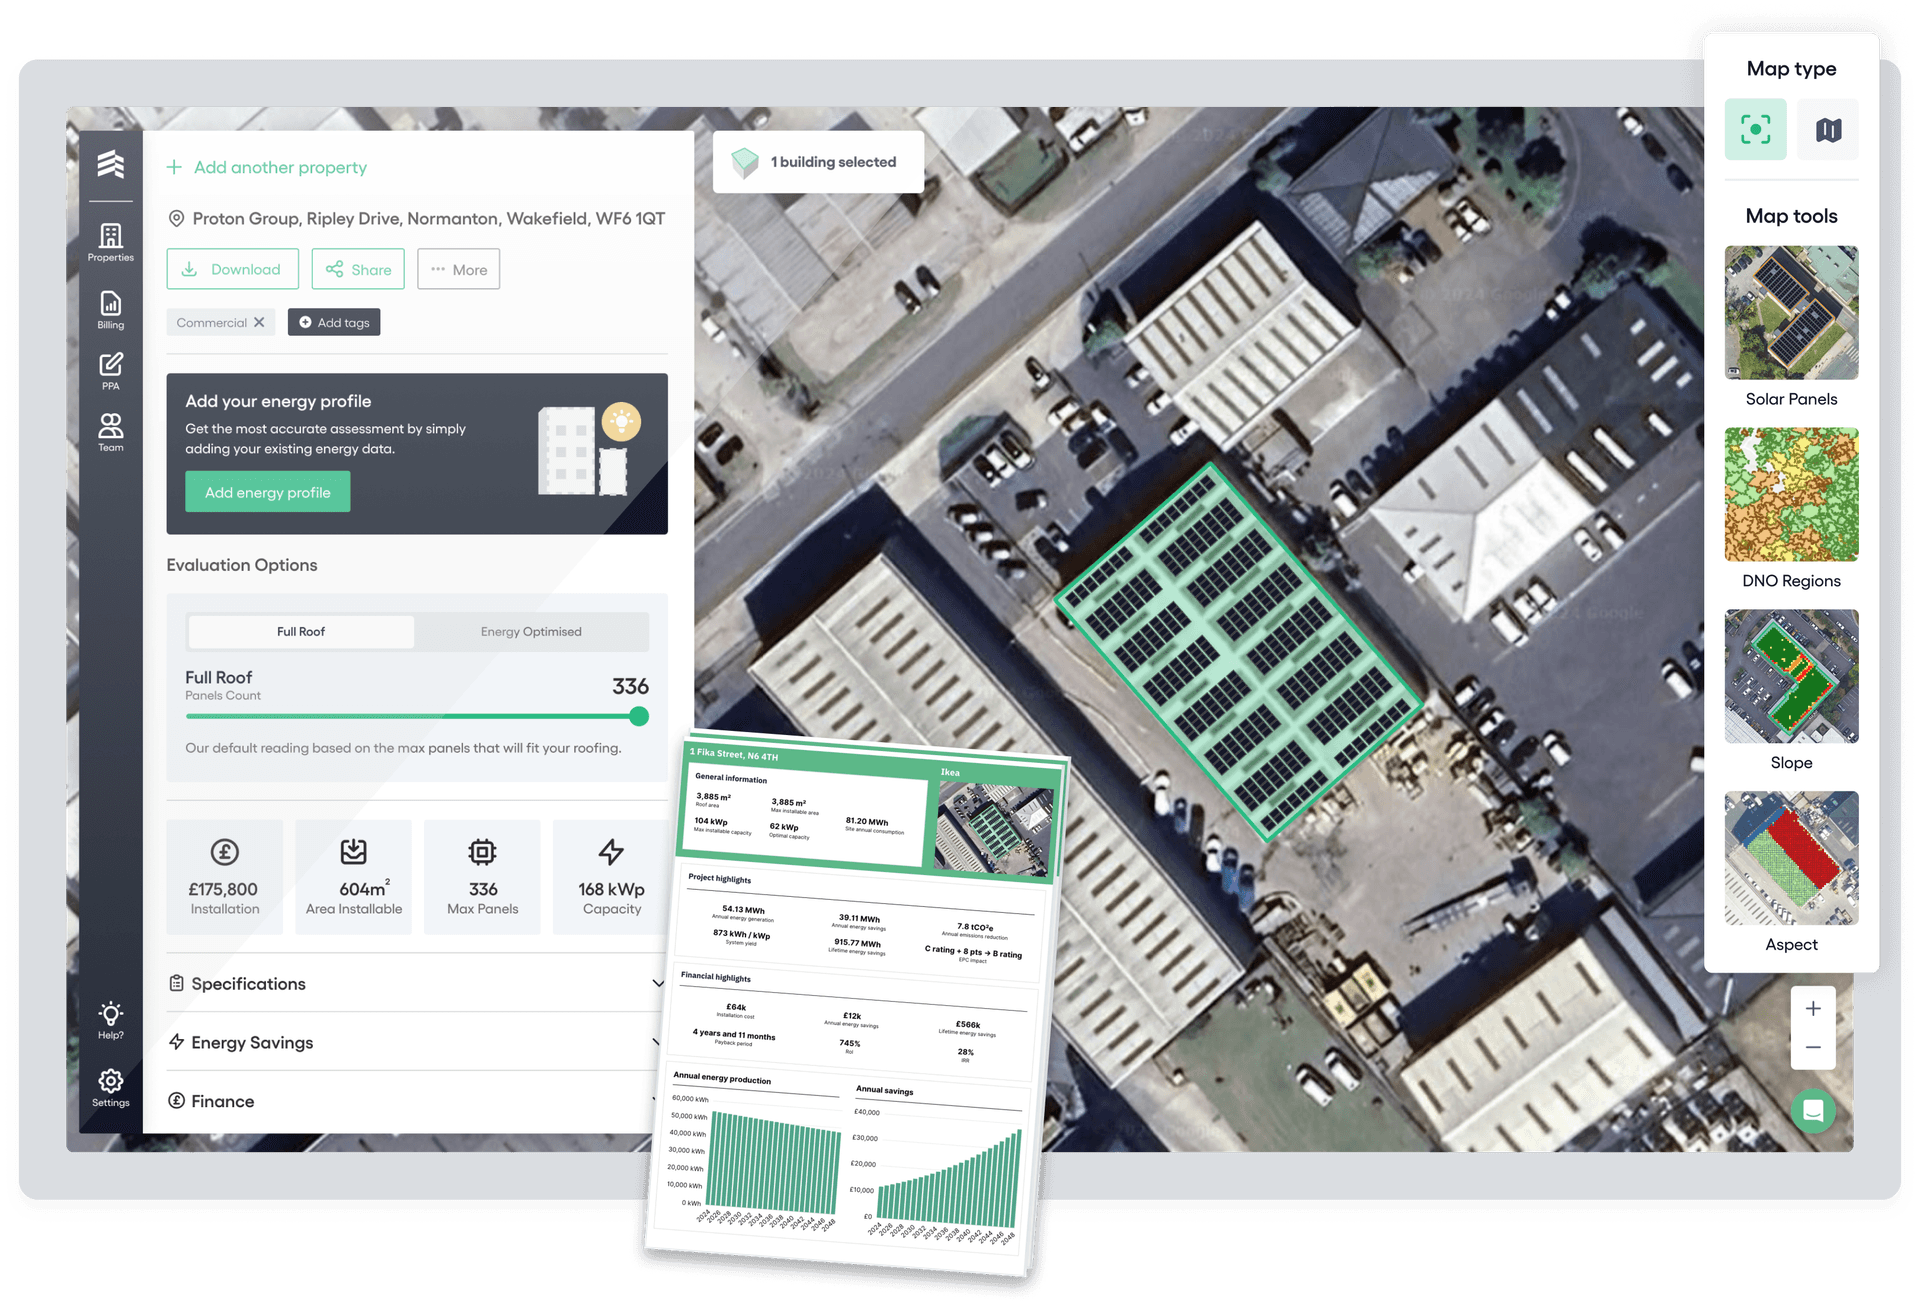Screen dimensions: 1920x1303
Task: Click the Add energy profile button
Action: pyautogui.click(x=267, y=492)
